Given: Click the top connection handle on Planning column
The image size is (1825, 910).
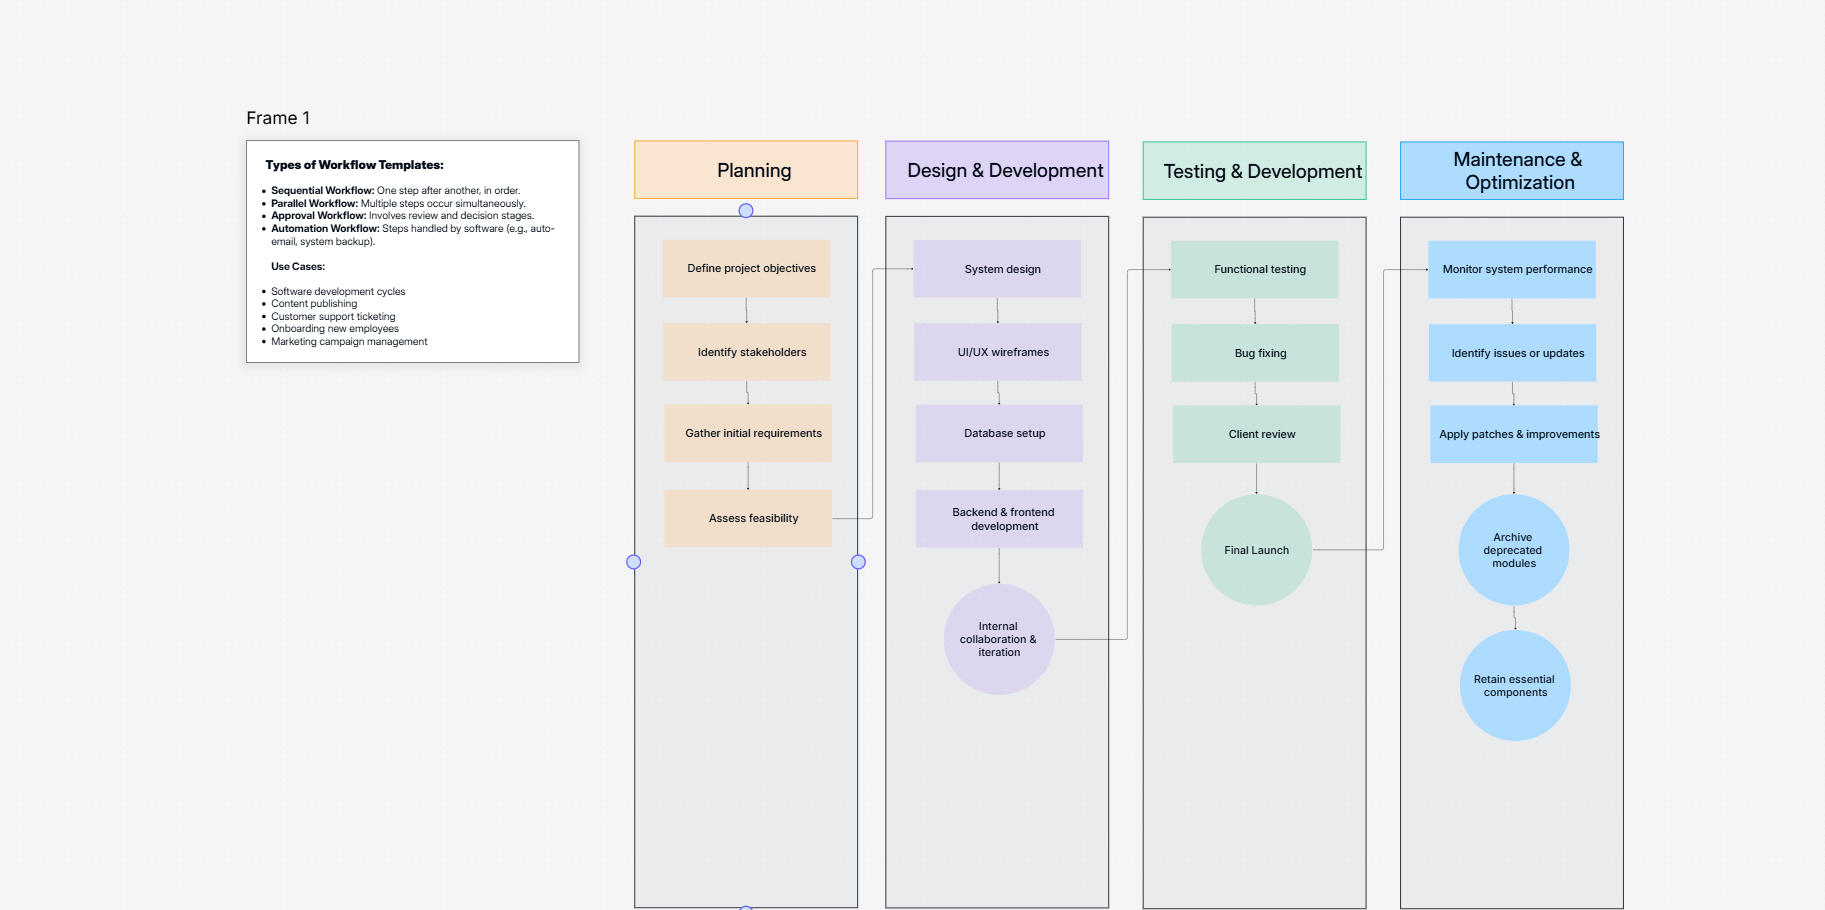Looking at the screenshot, I should coord(746,211).
